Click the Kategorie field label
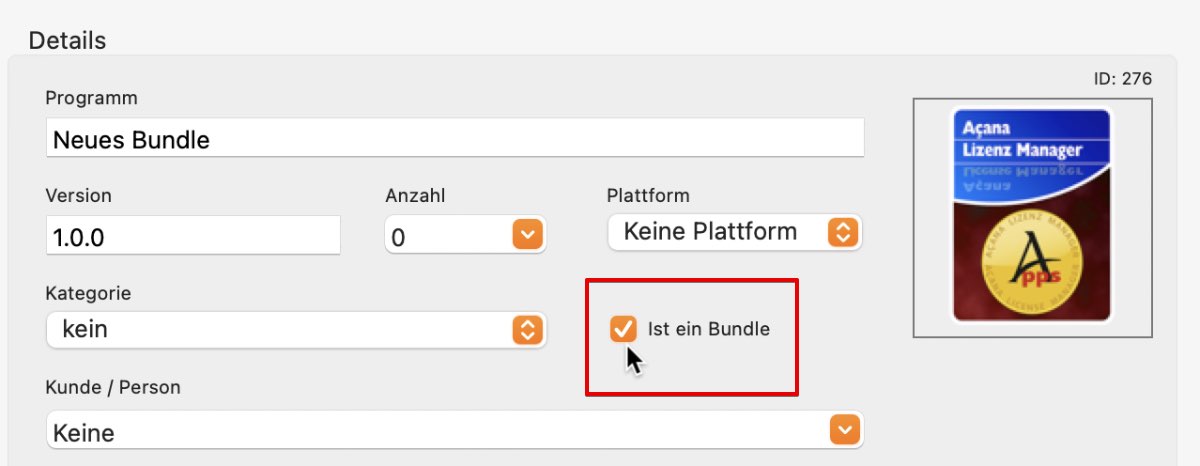 coord(88,294)
